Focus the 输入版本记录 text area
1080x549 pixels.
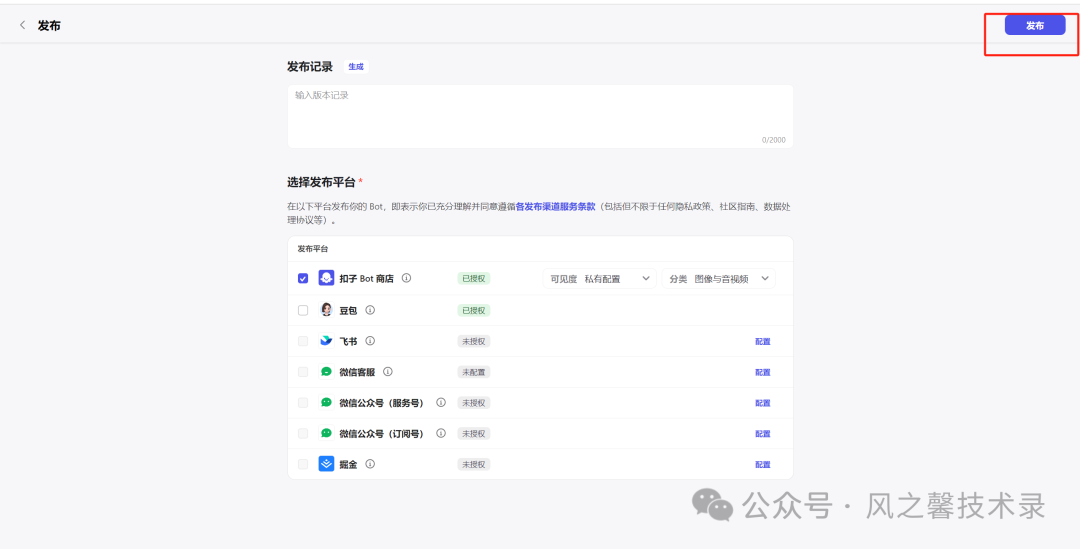[x=540, y=116]
